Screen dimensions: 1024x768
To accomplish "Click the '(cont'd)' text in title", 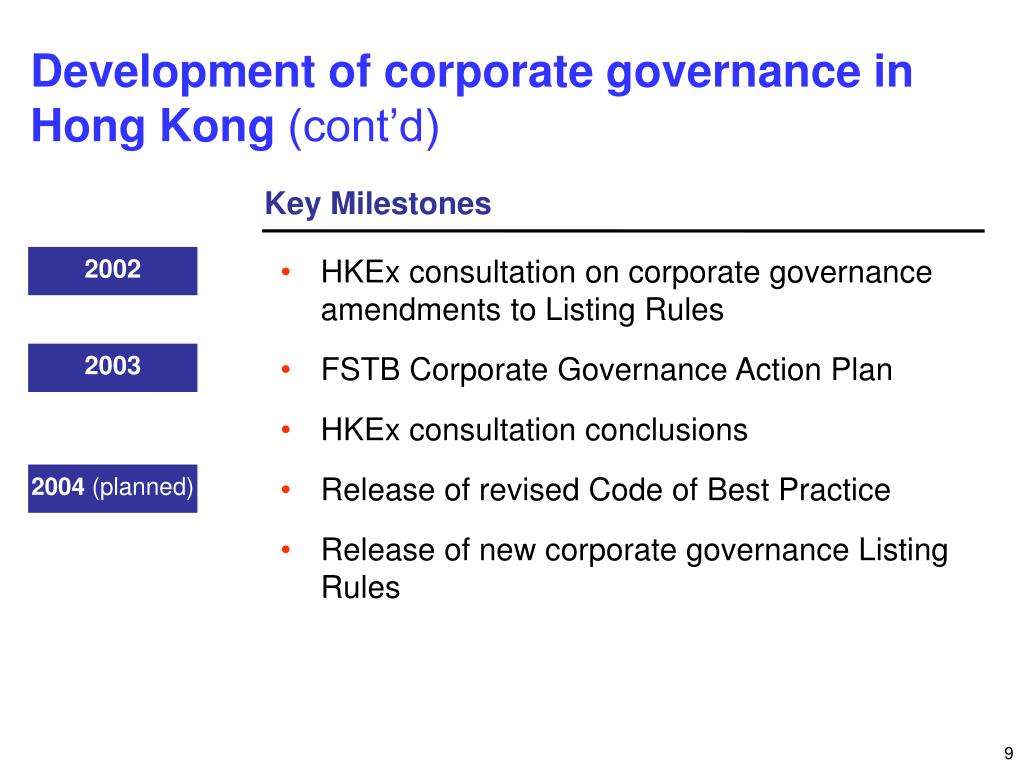I will 364,126.
